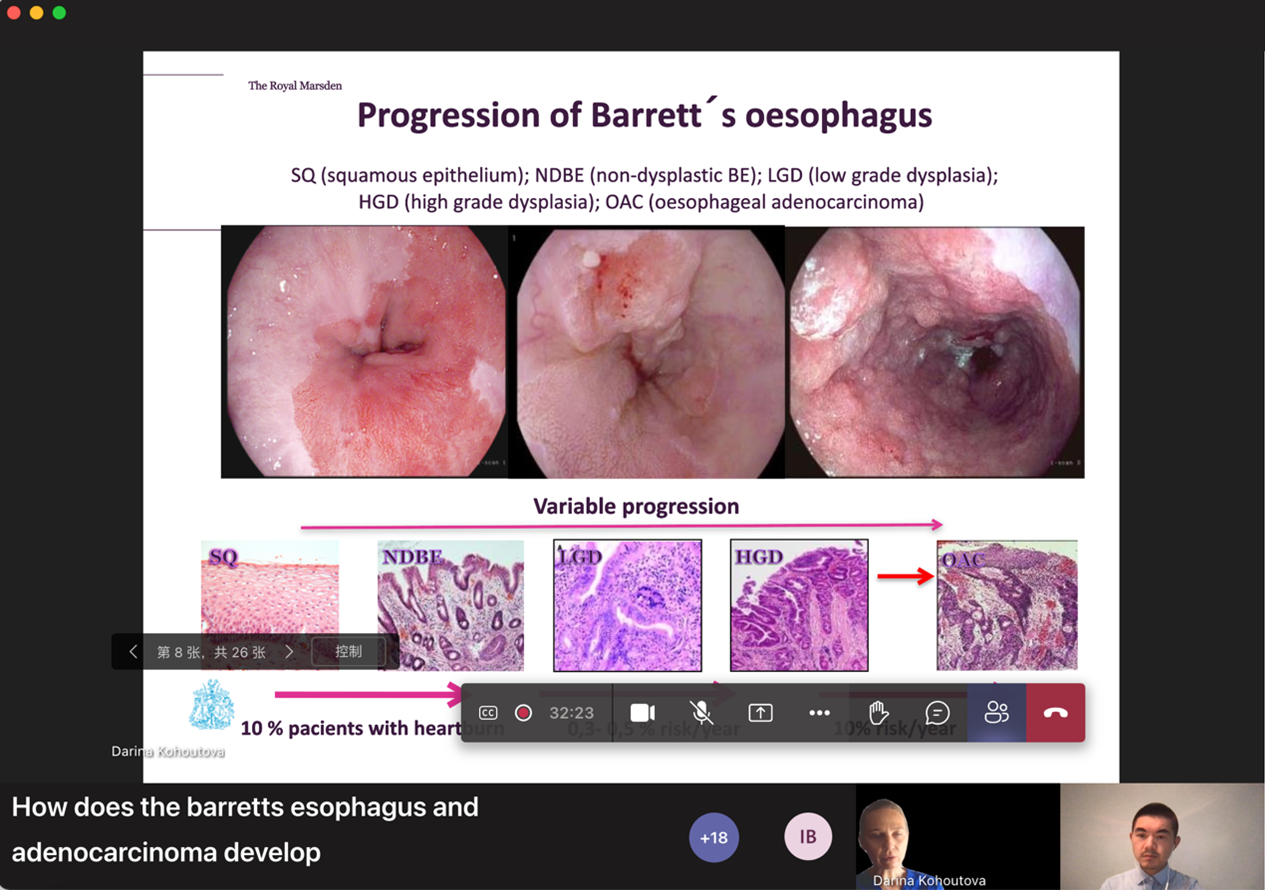Screen dimensions: 1265x890
Task: Raise your hand in the meeting
Action: 879,713
